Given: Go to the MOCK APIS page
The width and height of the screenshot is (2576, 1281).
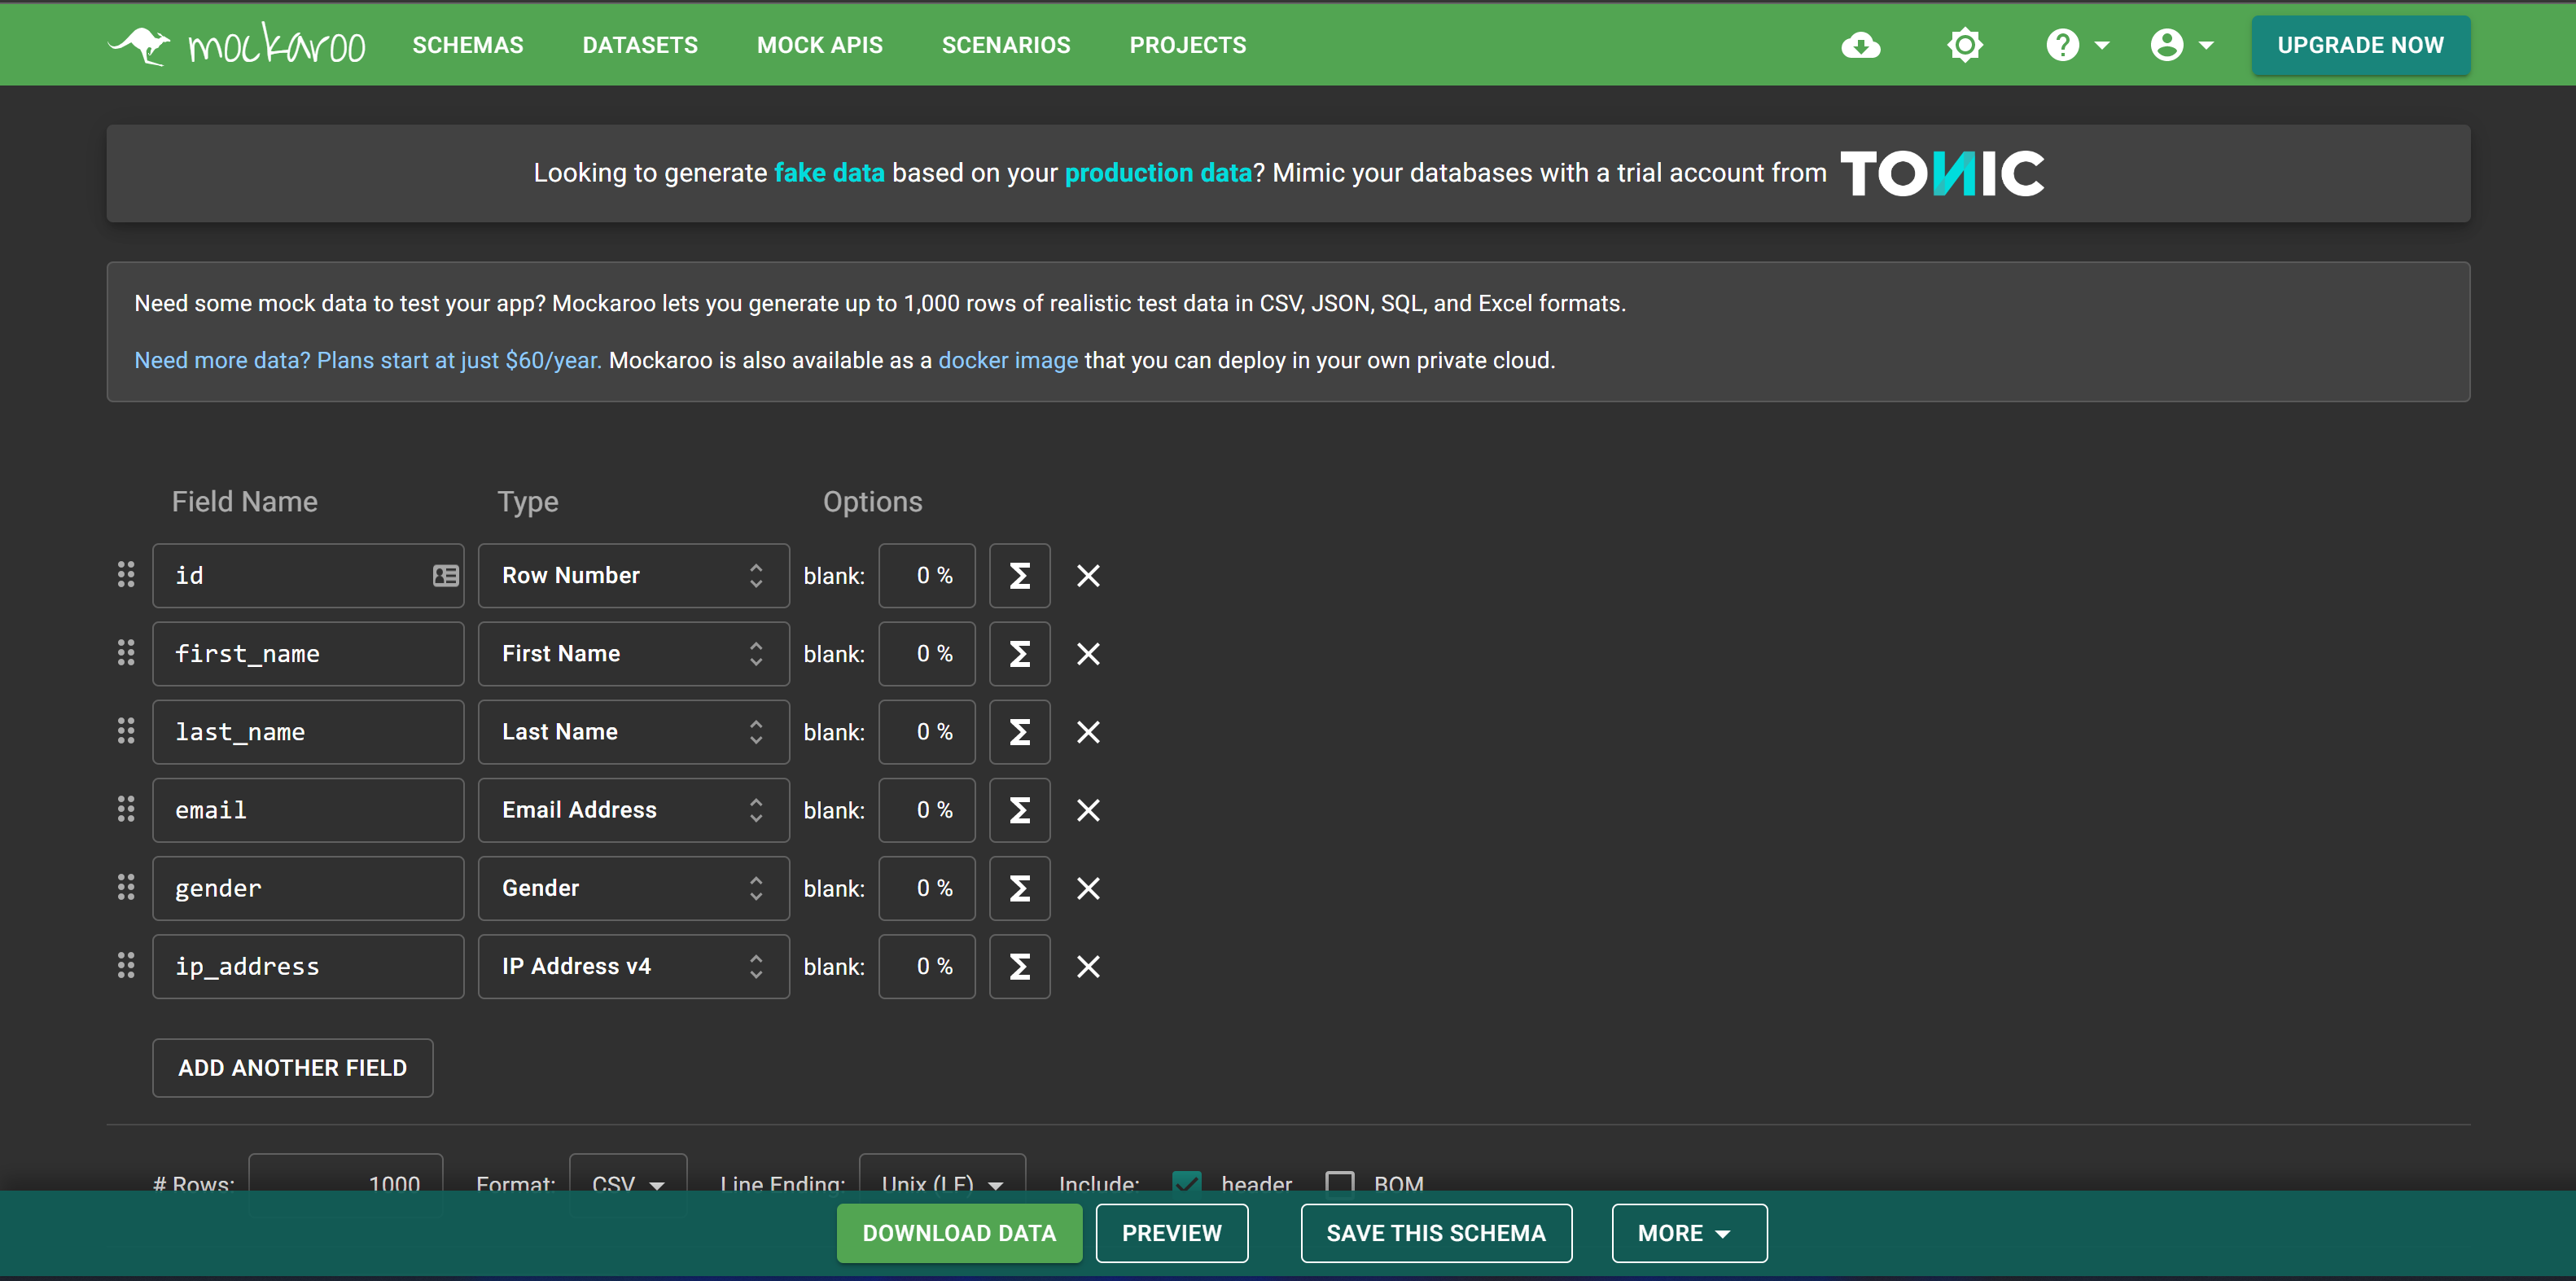Looking at the screenshot, I should click(819, 45).
